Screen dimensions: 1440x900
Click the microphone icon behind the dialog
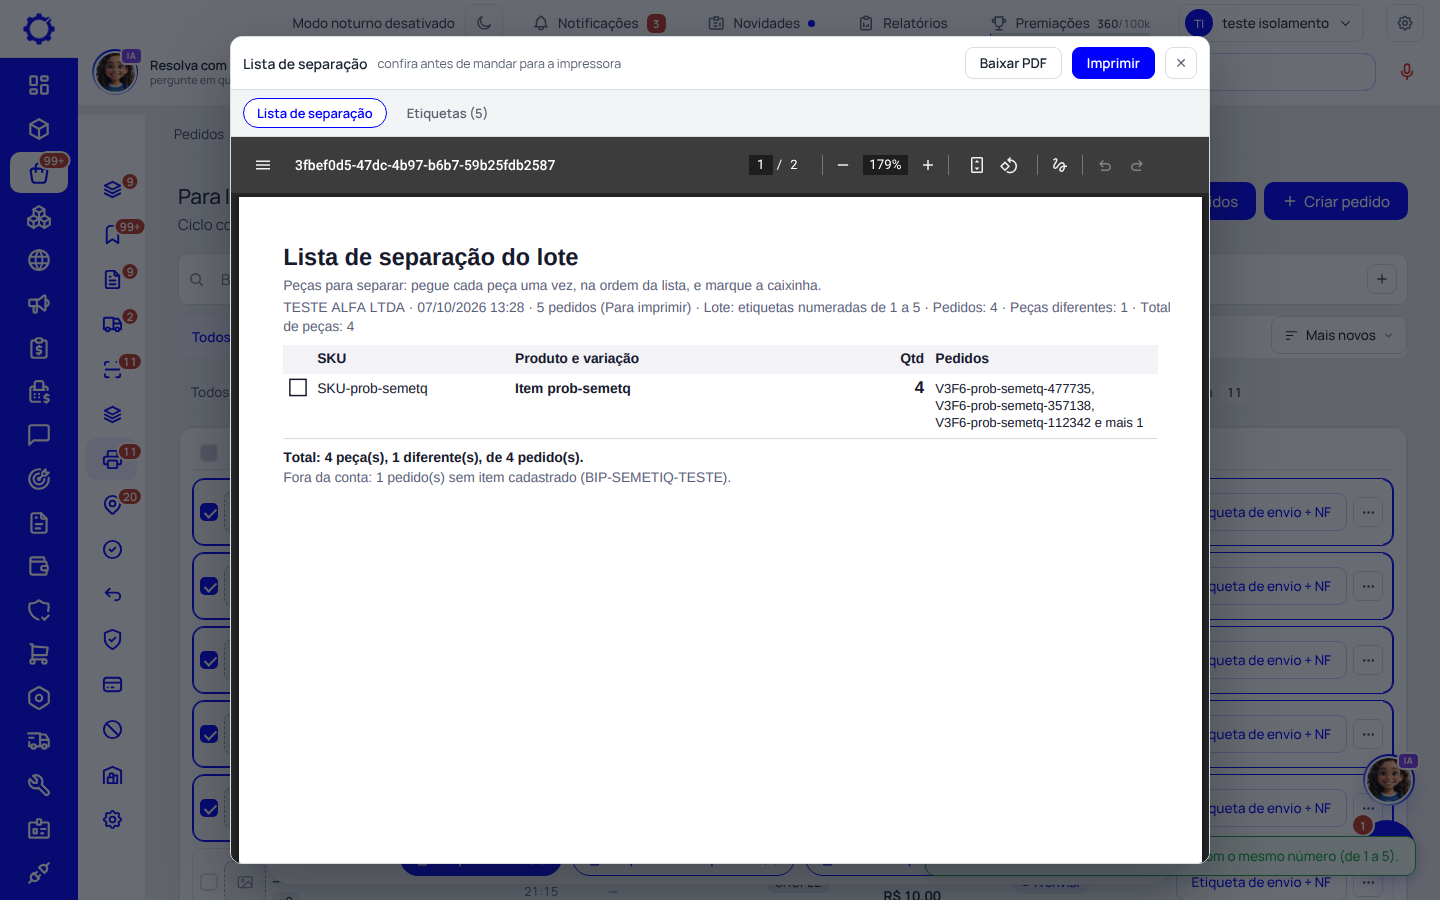pos(1407,72)
